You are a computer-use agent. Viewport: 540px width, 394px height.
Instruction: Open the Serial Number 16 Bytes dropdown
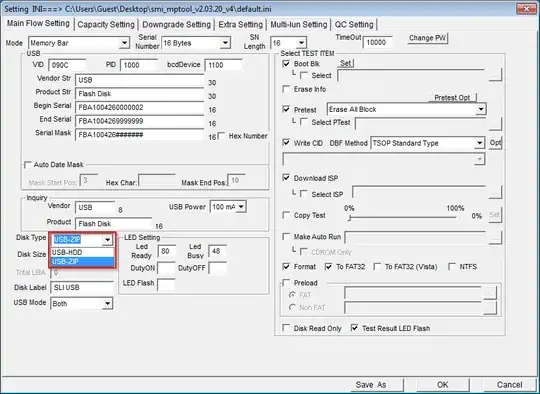click(x=225, y=43)
